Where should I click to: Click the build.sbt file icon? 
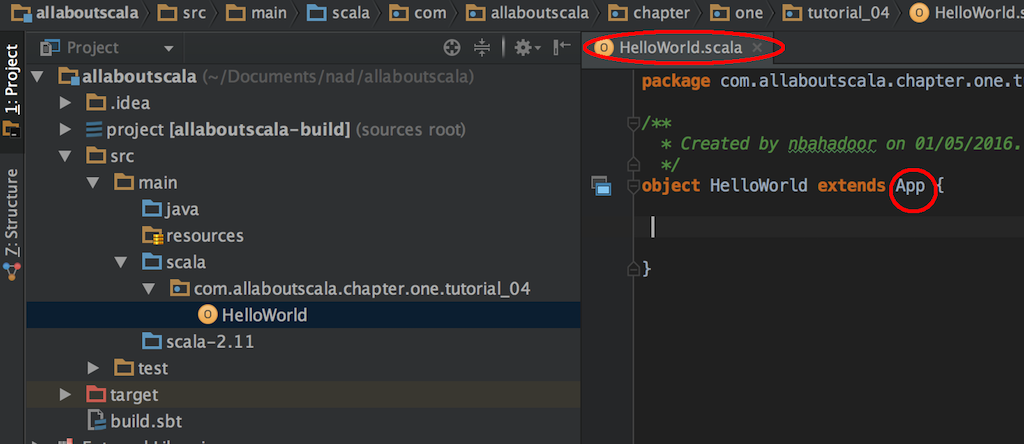click(97, 421)
